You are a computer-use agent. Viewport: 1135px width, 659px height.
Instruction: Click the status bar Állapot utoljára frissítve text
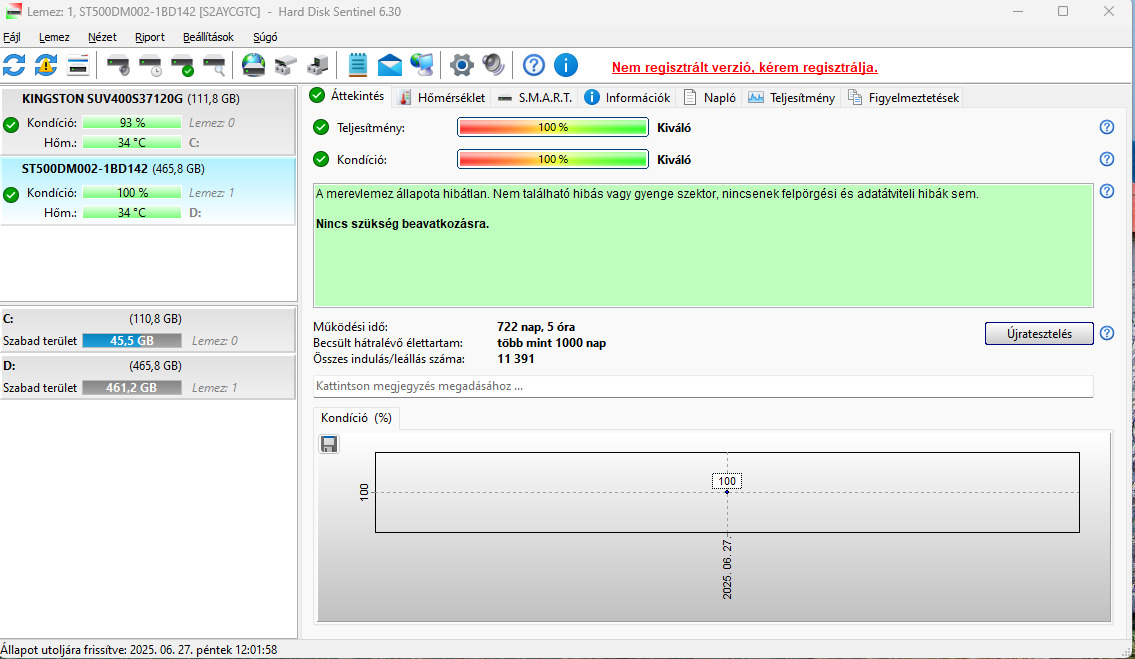click(139, 650)
